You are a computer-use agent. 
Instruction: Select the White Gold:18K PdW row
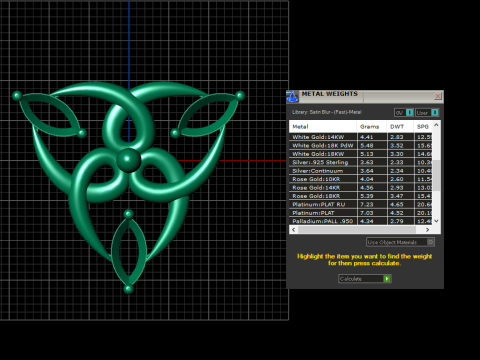pyautogui.click(x=361, y=145)
